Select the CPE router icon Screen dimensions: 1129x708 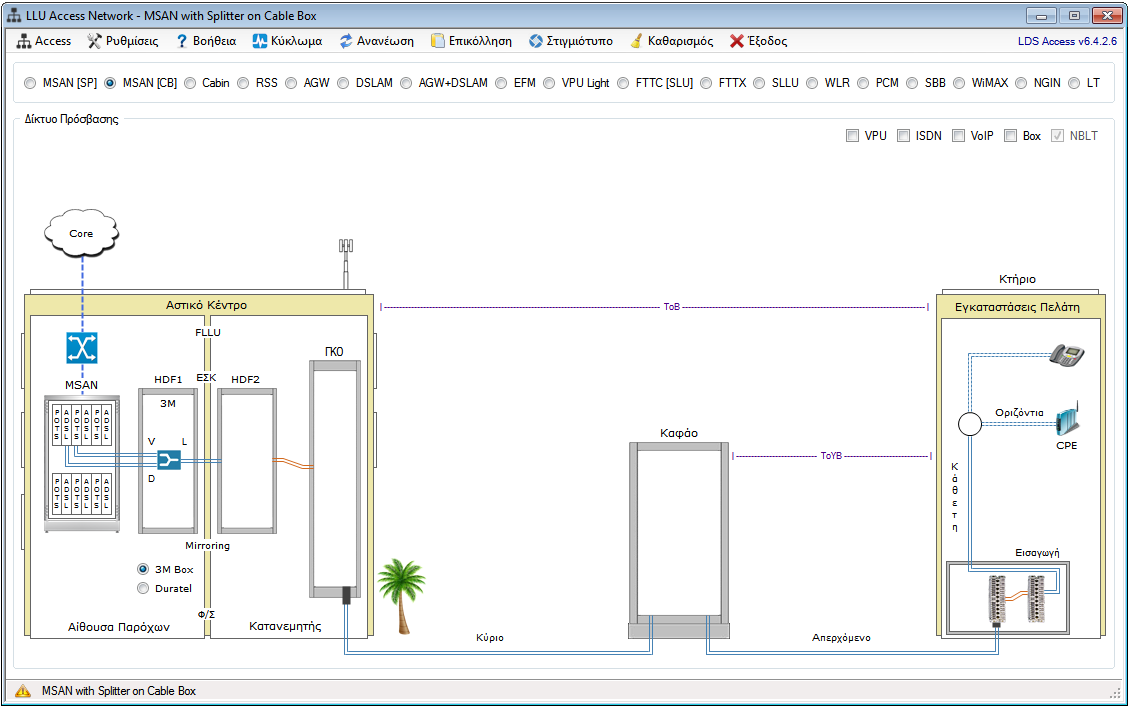pyautogui.click(x=1066, y=420)
